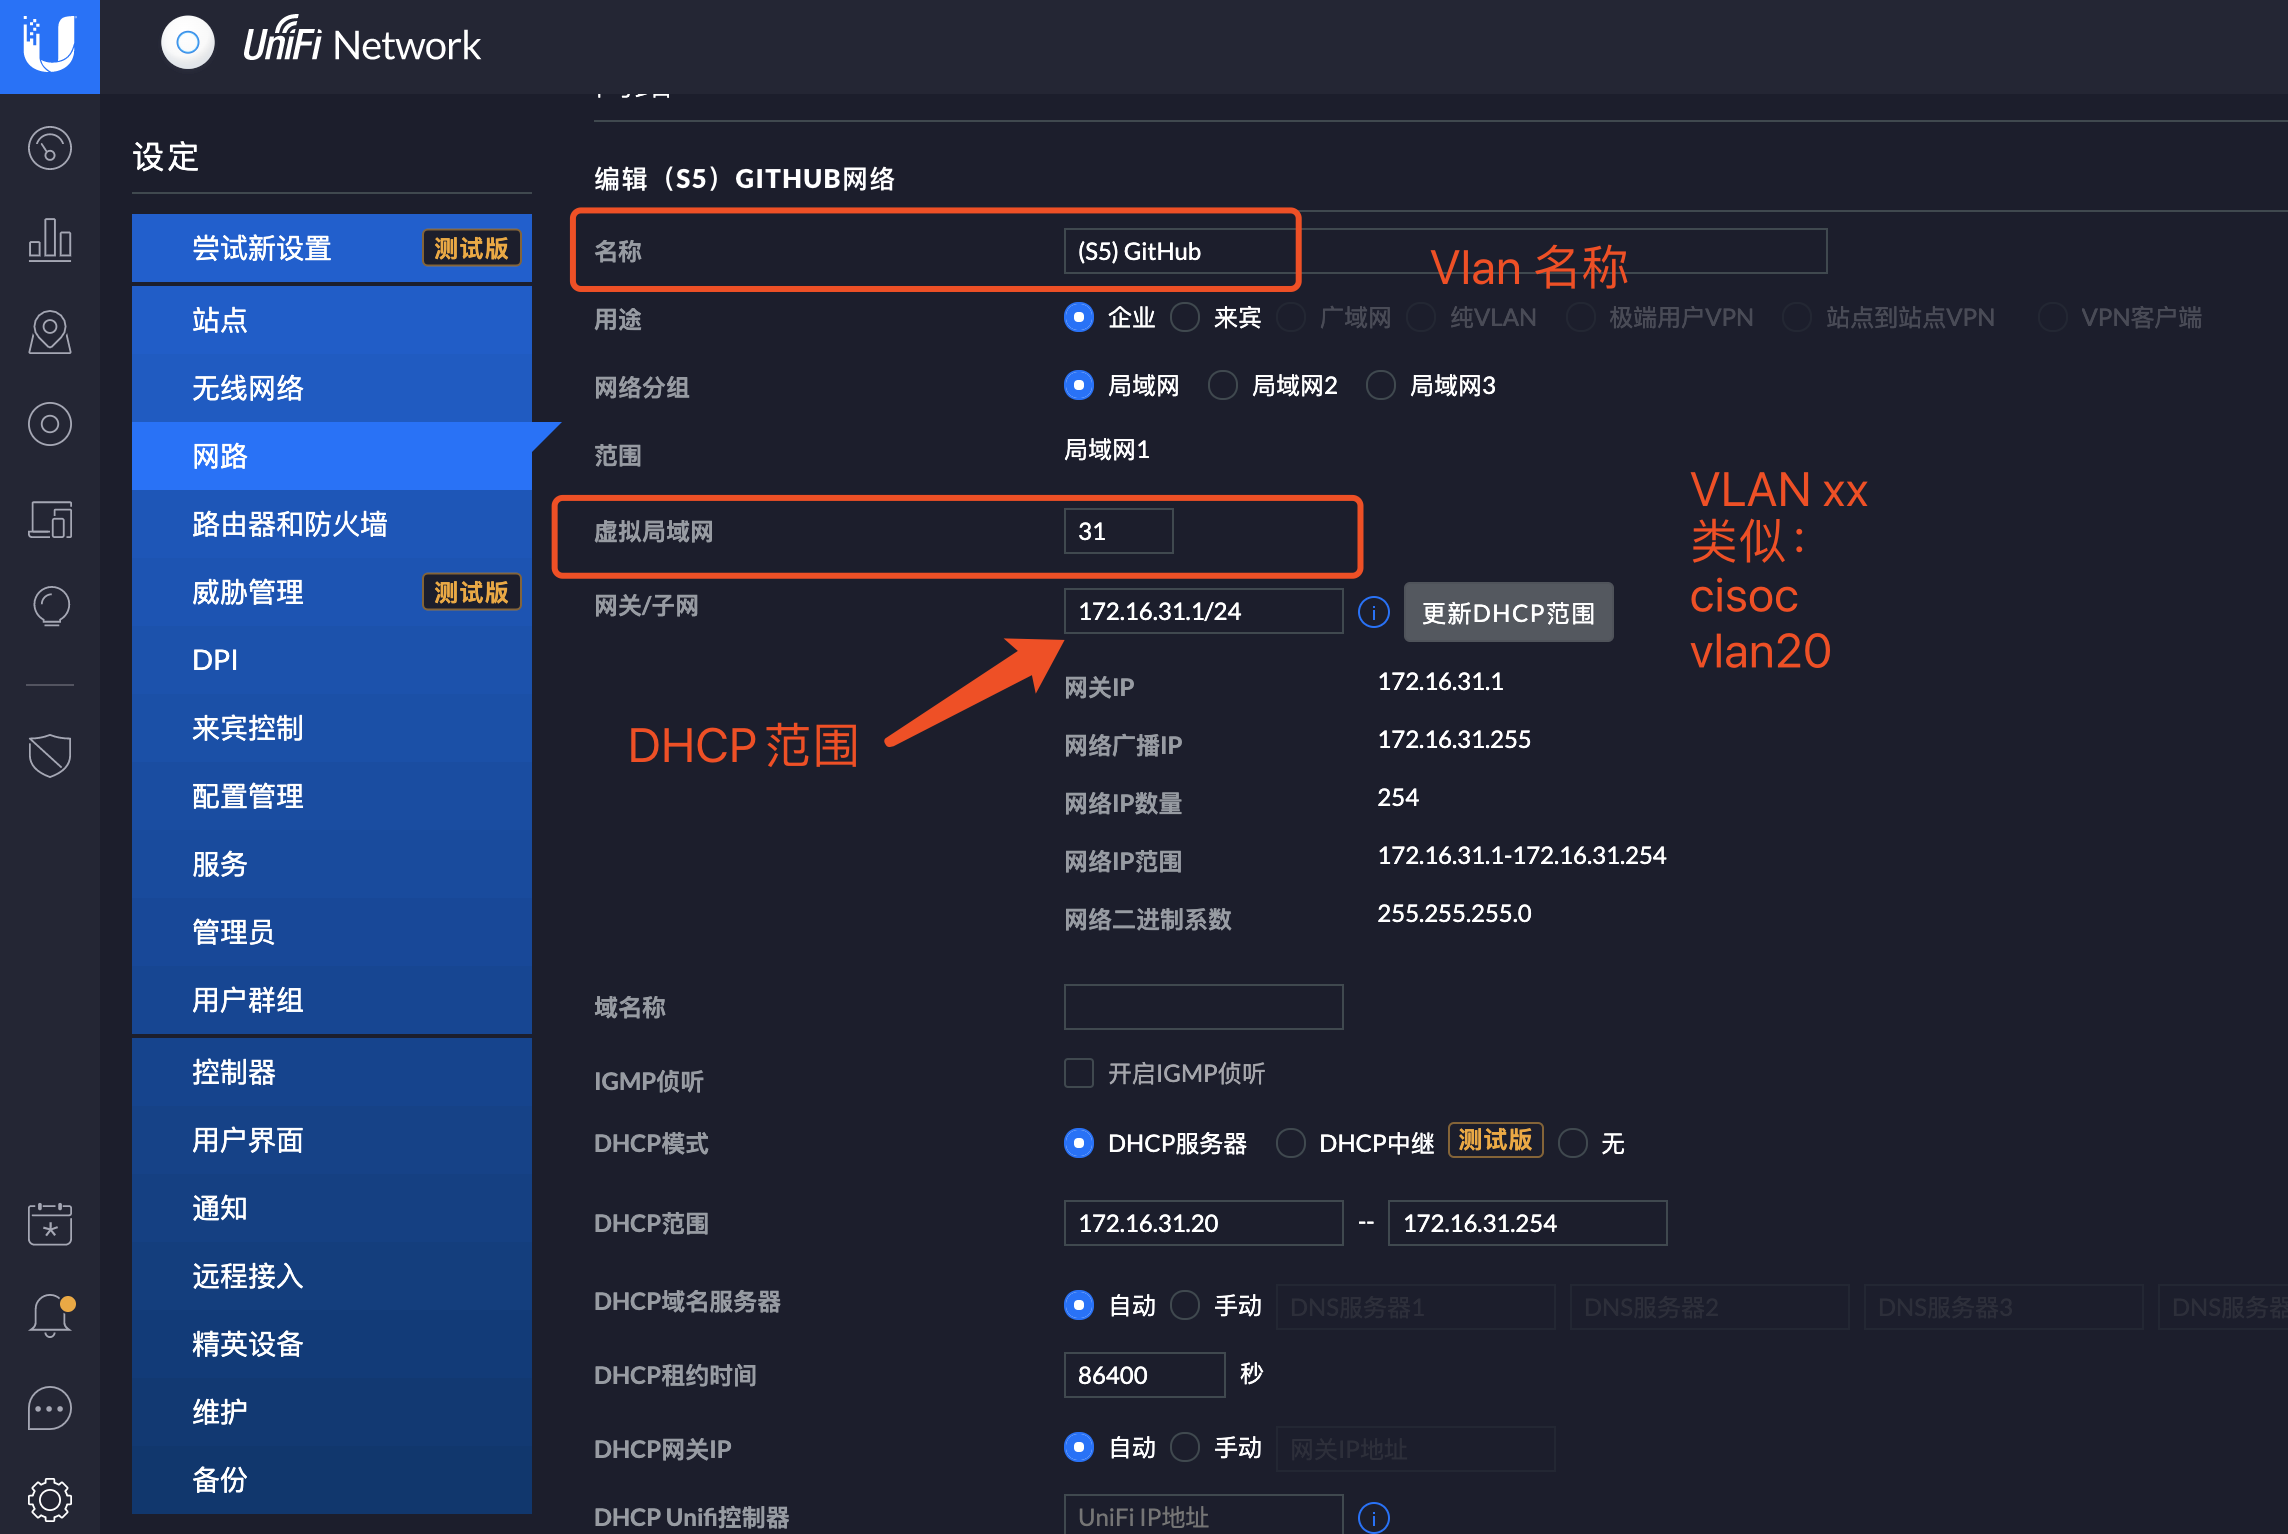Click info icon next to gateway subnet
This screenshot has width=2288, height=1534.
pyautogui.click(x=1374, y=612)
